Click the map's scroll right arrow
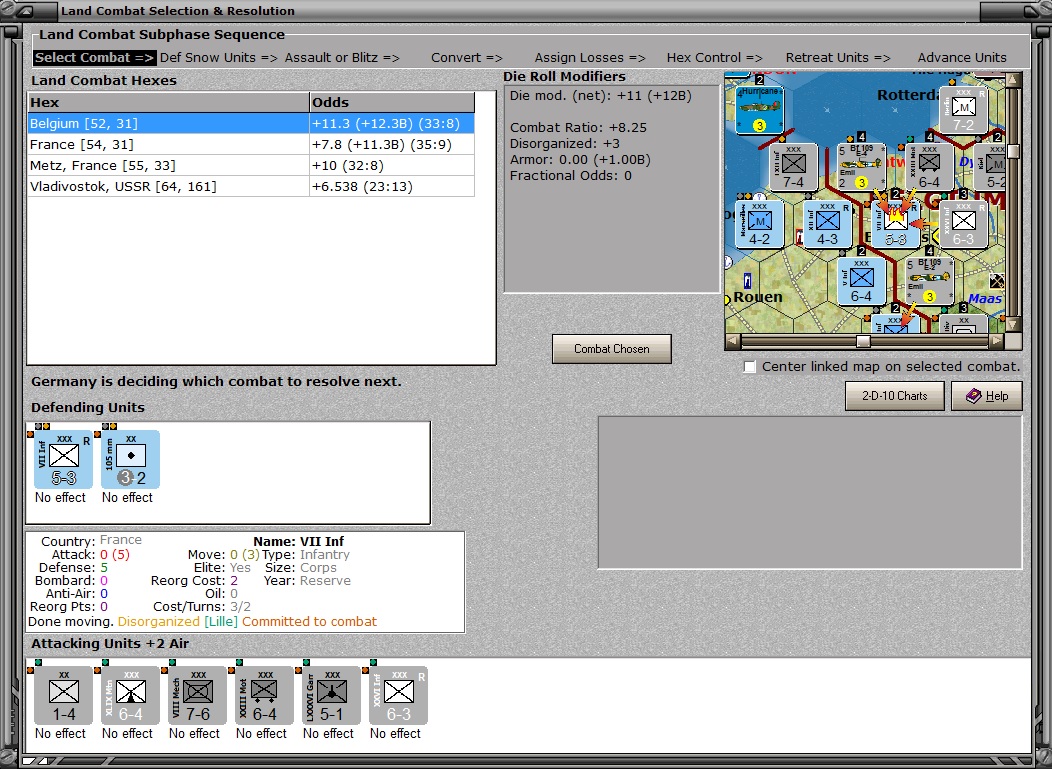The width and height of the screenshot is (1052, 769). 997,342
